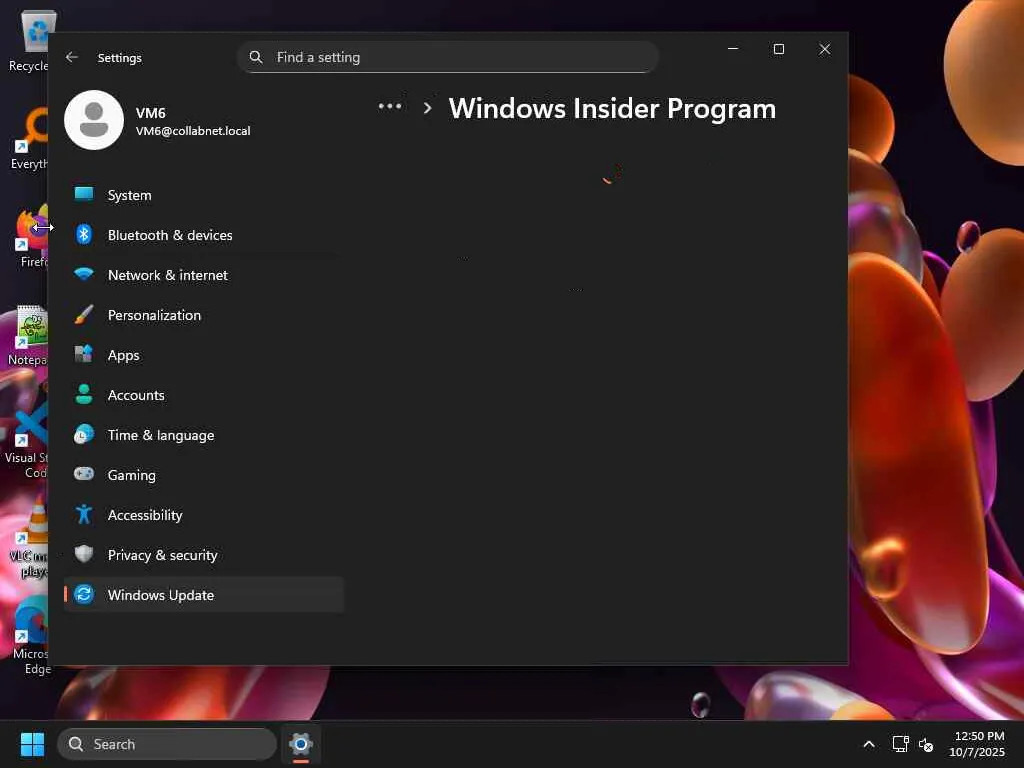Open the network status tray icon

[x=901, y=744]
